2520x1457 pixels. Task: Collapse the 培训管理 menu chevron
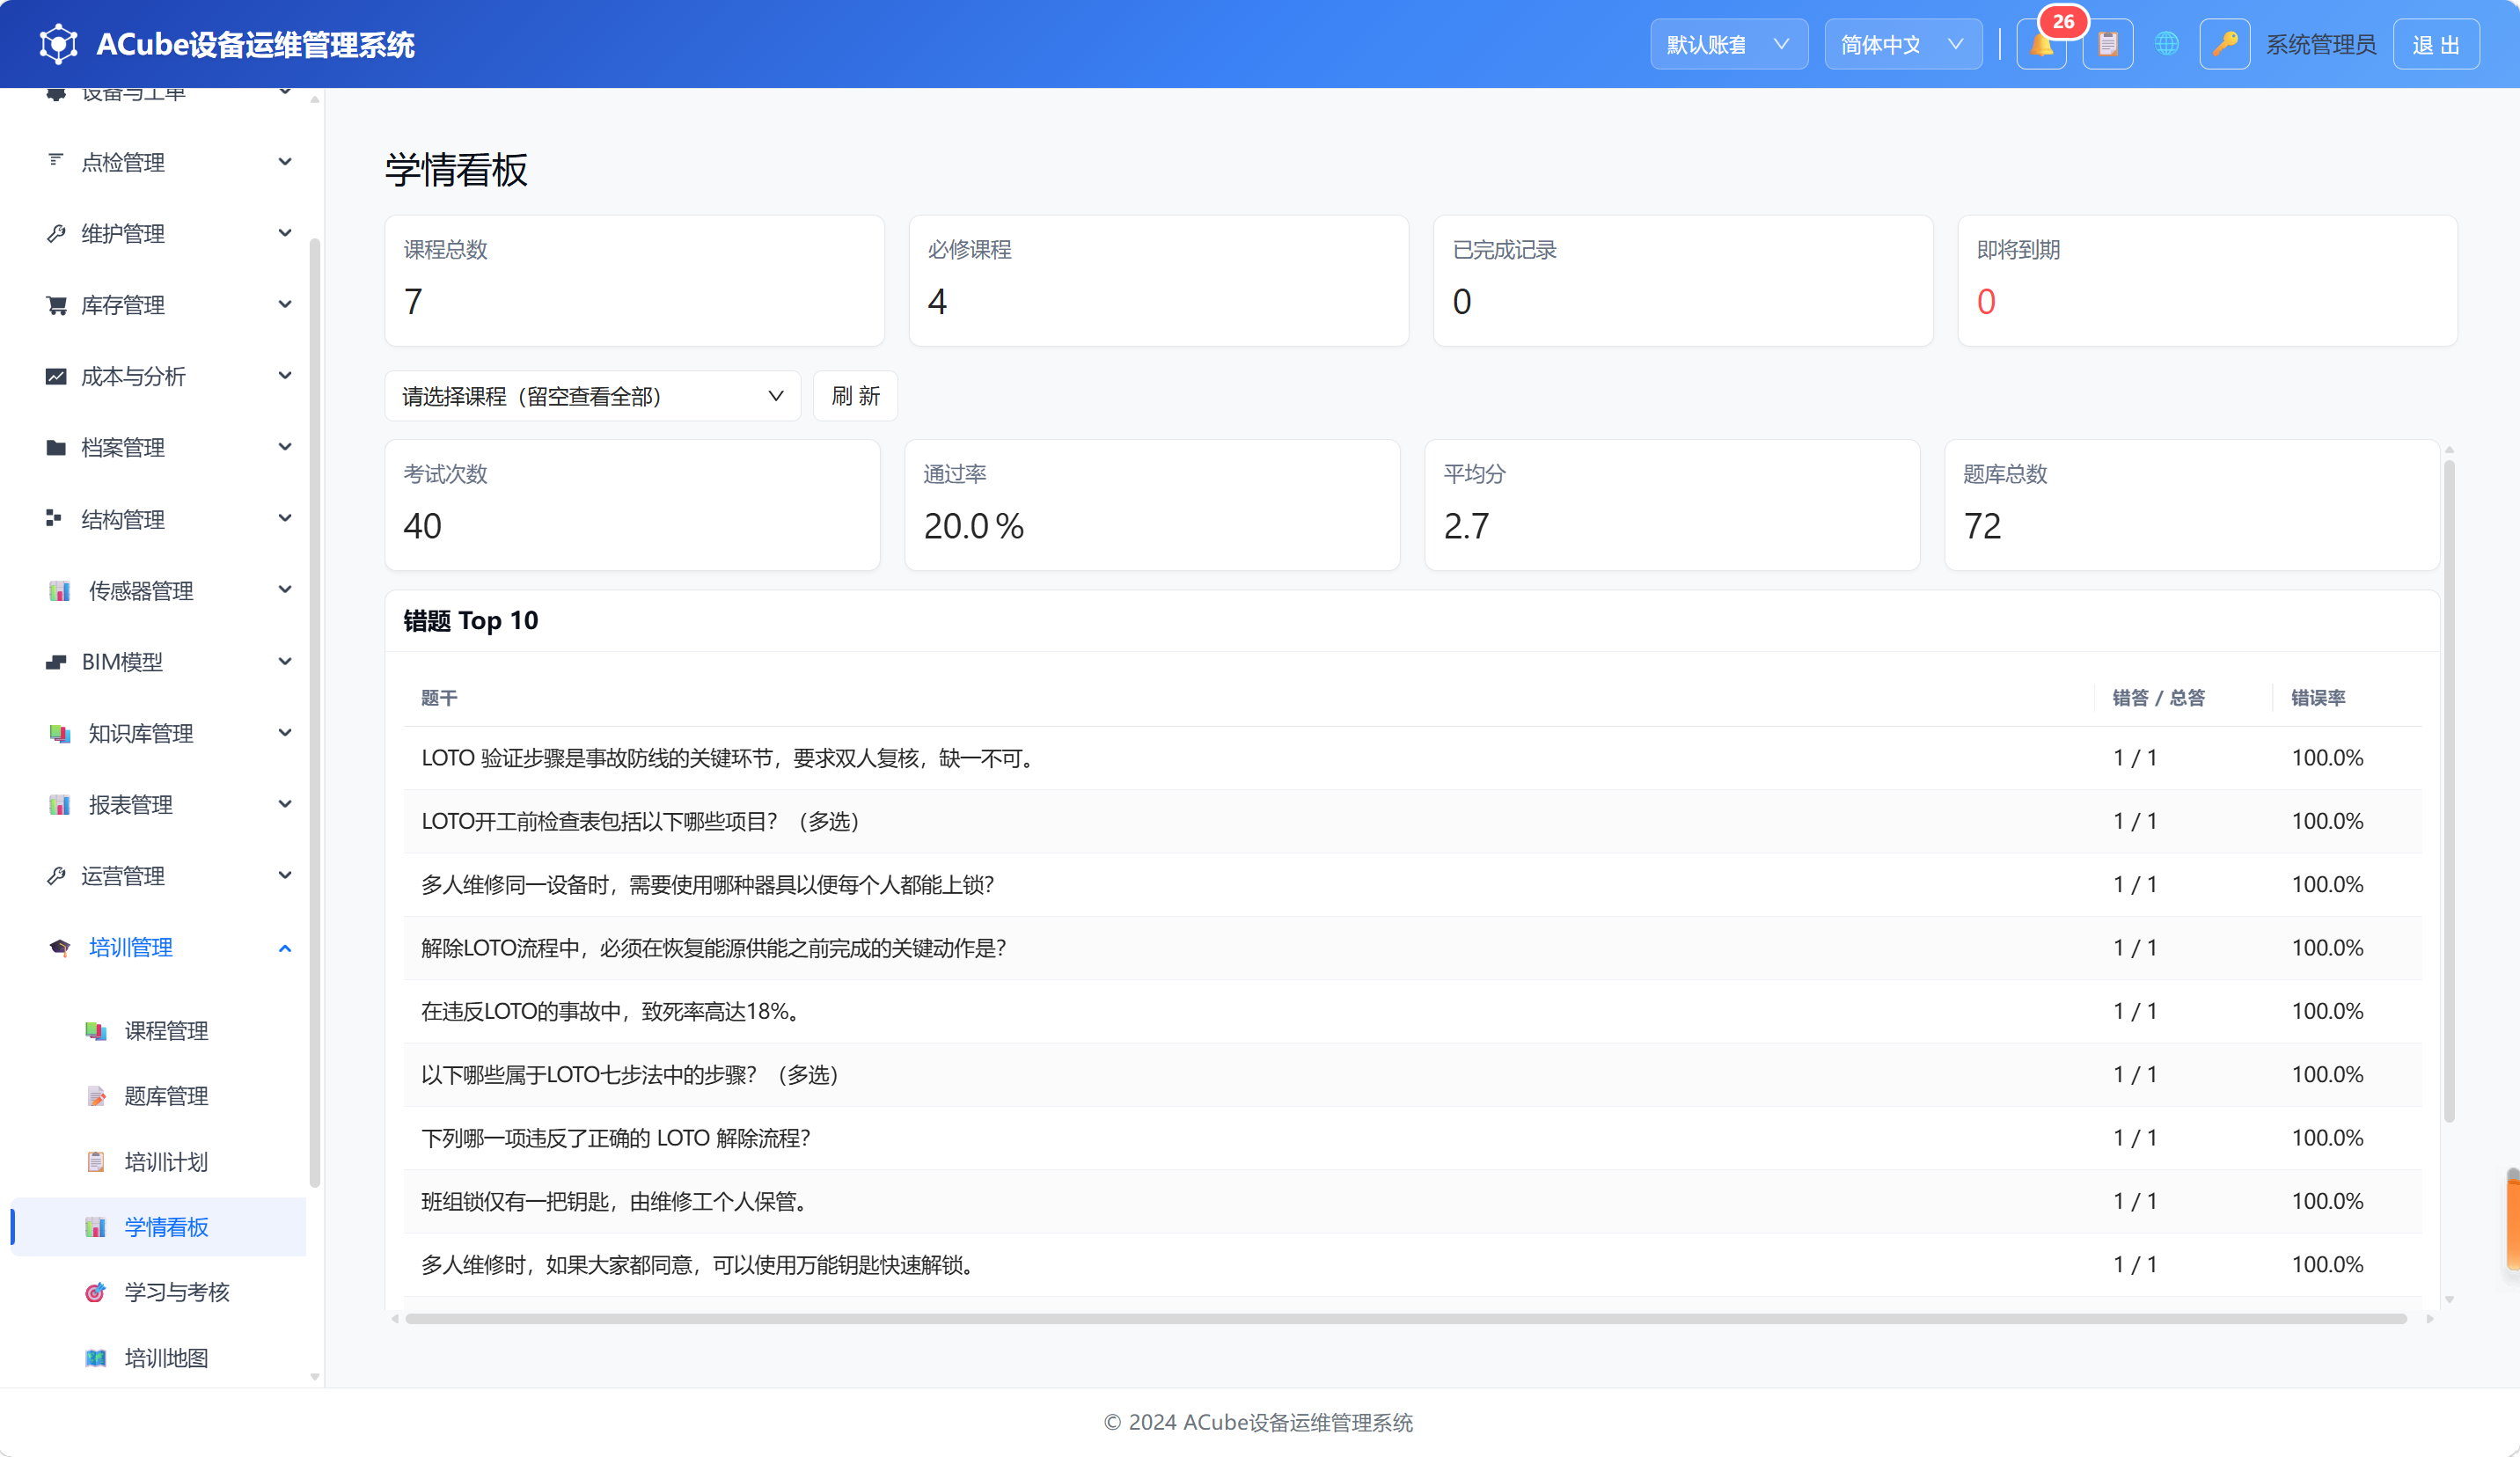[285, 948]
